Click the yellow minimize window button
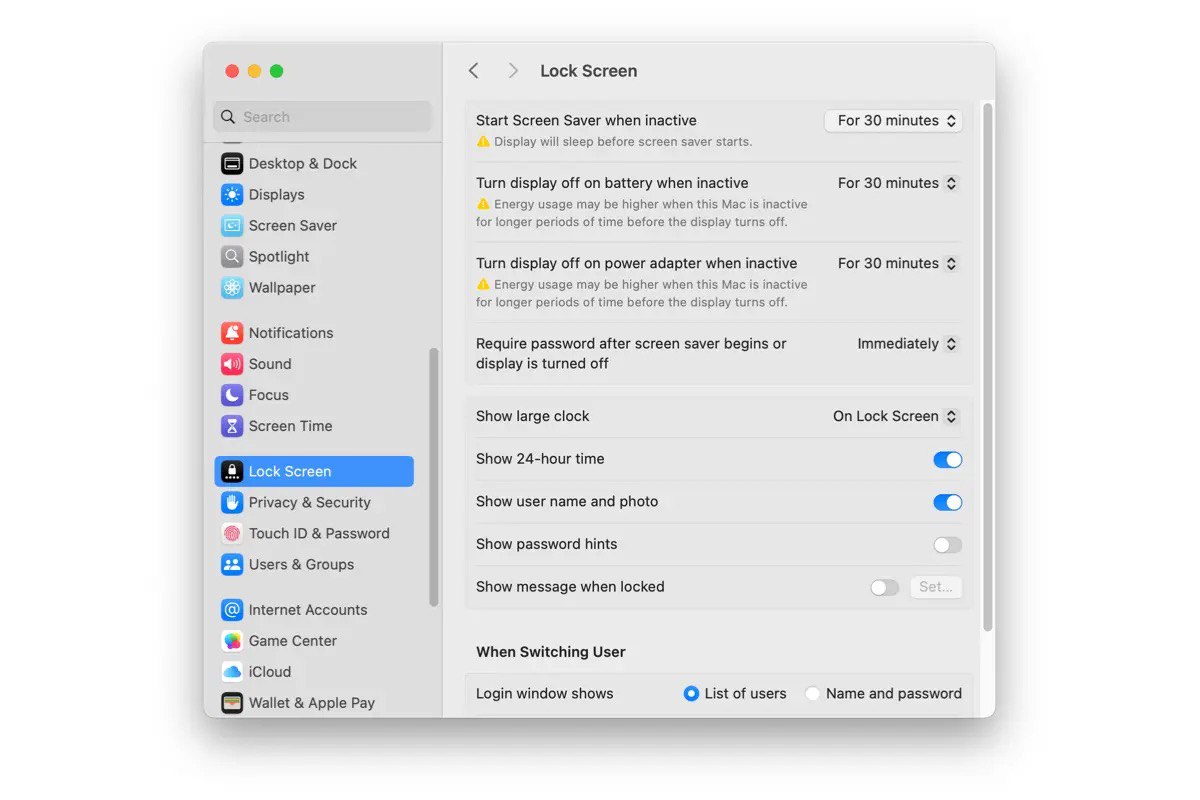Viewport: 1200px width, 800px height. (254, 71)
